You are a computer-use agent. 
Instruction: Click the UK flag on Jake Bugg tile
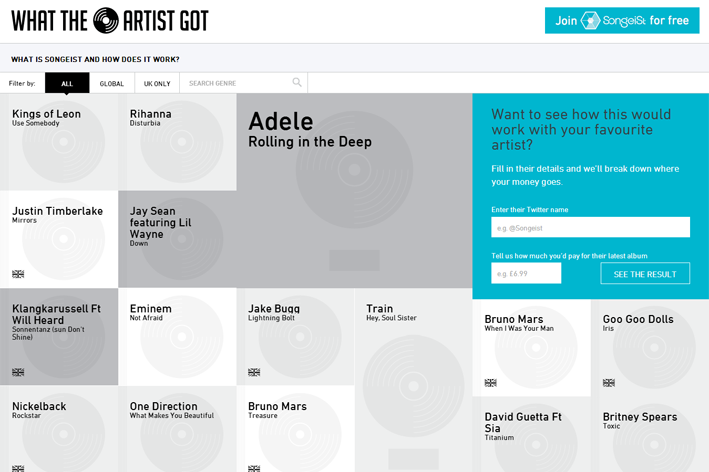(x=254, y=372)
